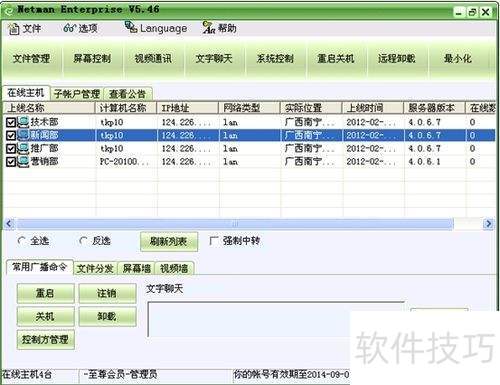The height and width of the screenshot is (385, 500).
Task: Click the 屏幕控制 toolbar button
Action: 92,59
